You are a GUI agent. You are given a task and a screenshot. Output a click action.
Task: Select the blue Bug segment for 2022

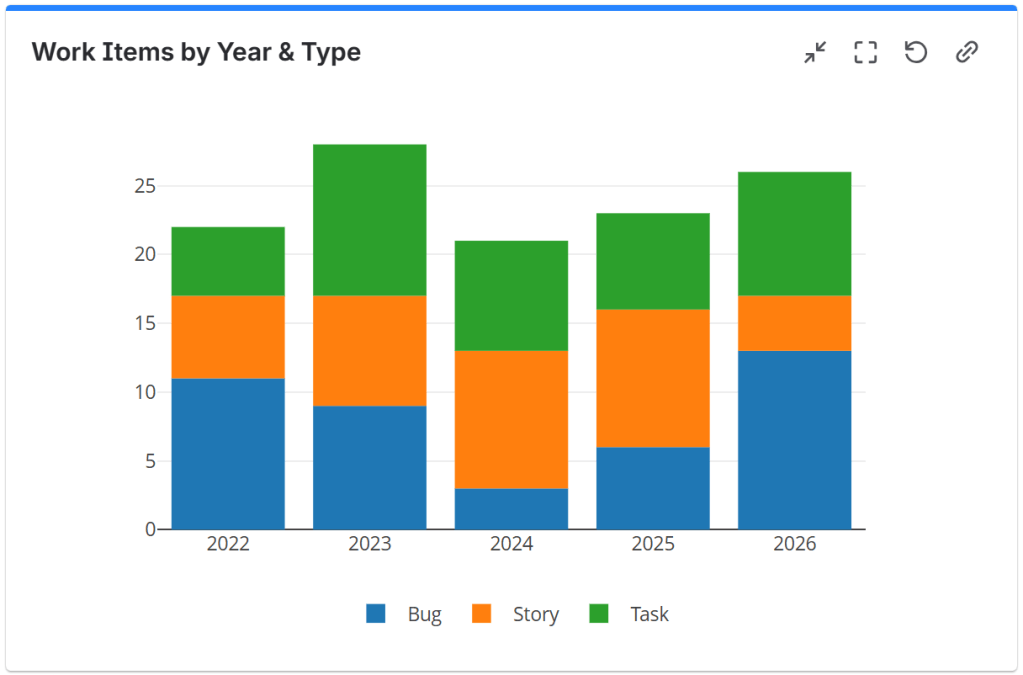(228, 453)
